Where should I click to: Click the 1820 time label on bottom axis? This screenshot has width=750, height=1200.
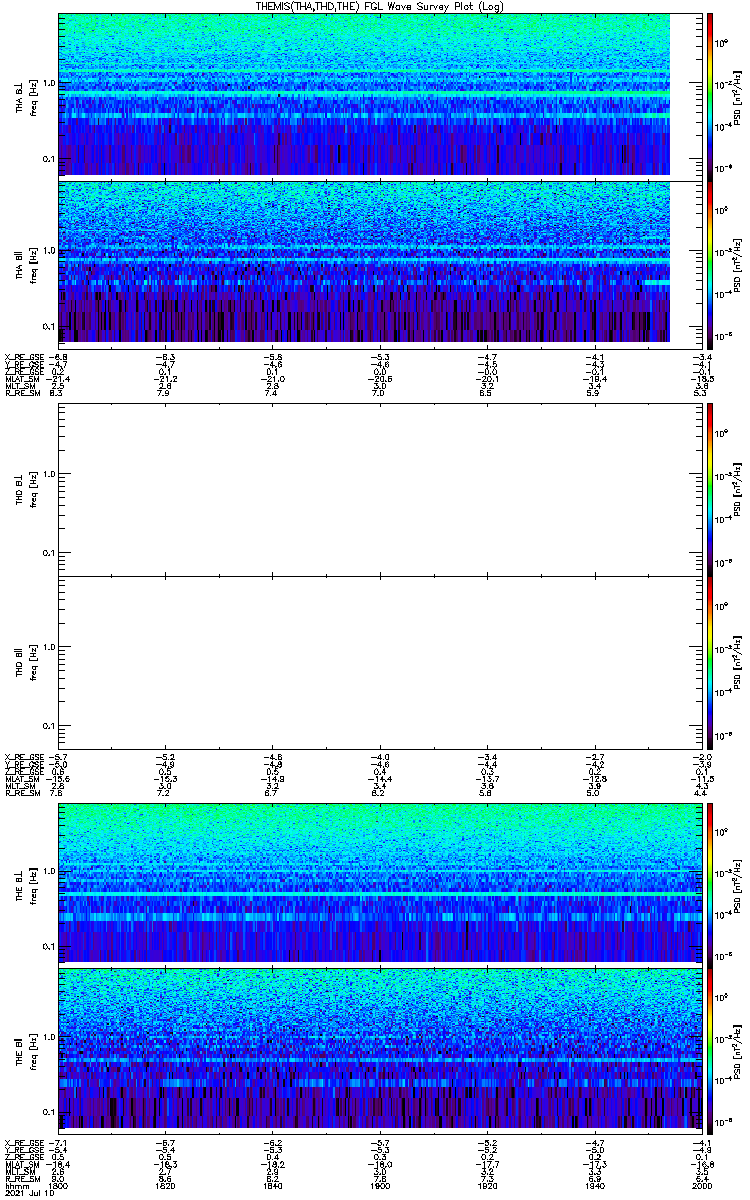click(166, 1185)
